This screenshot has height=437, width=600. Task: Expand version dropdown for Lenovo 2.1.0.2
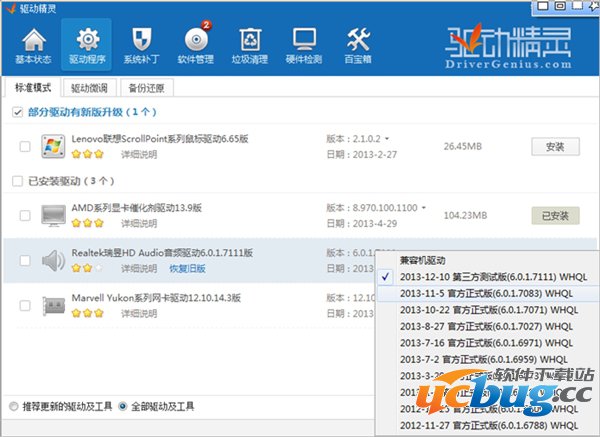(387, 139)
